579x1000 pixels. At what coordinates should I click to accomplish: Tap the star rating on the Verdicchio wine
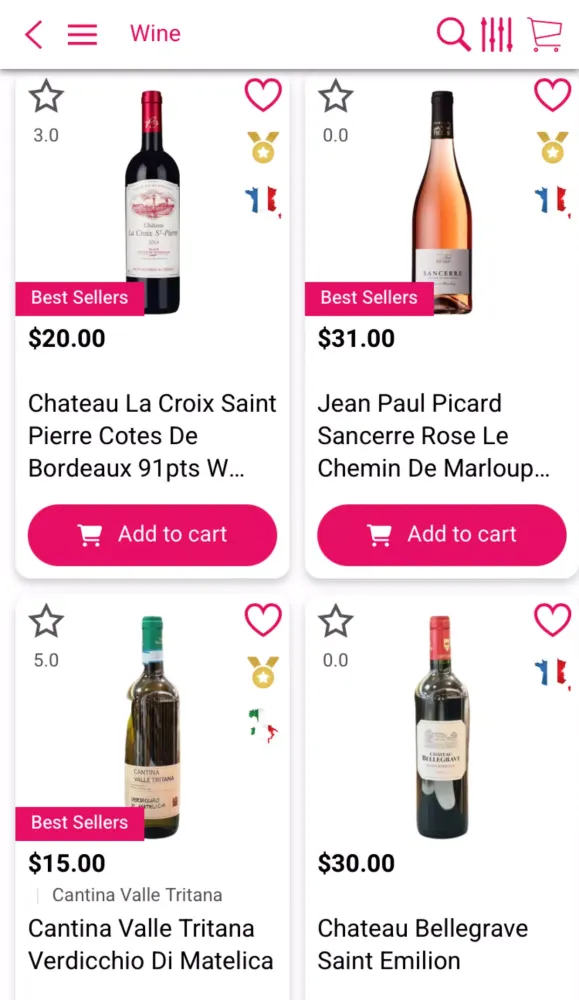tap(46, 620)
